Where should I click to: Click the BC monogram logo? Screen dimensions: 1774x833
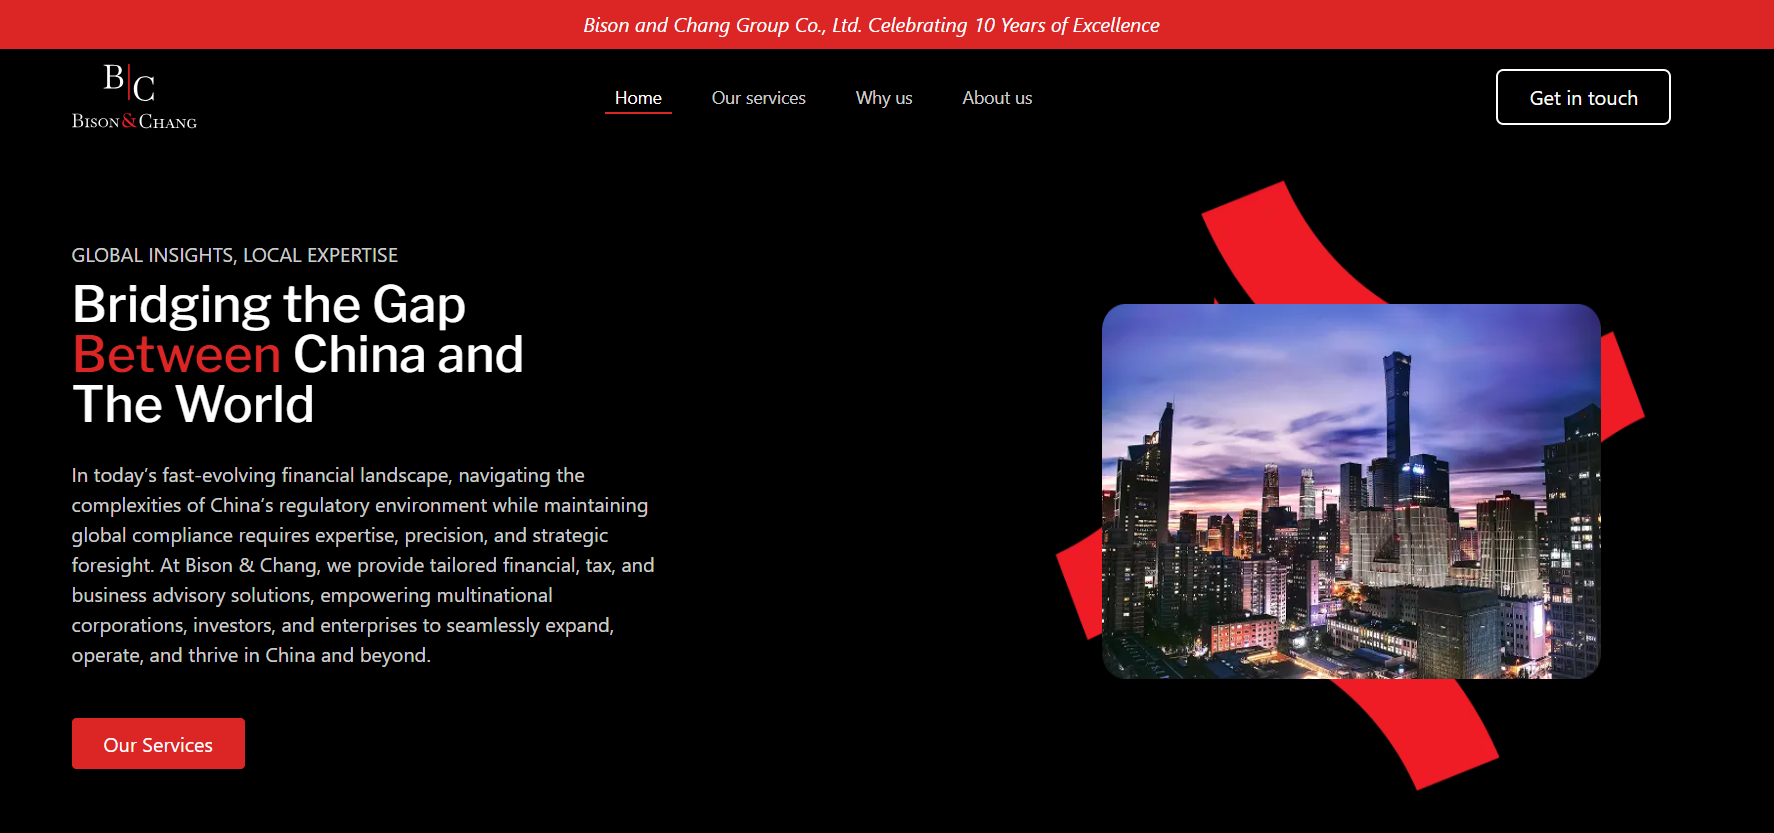click(x=129, y=83)
